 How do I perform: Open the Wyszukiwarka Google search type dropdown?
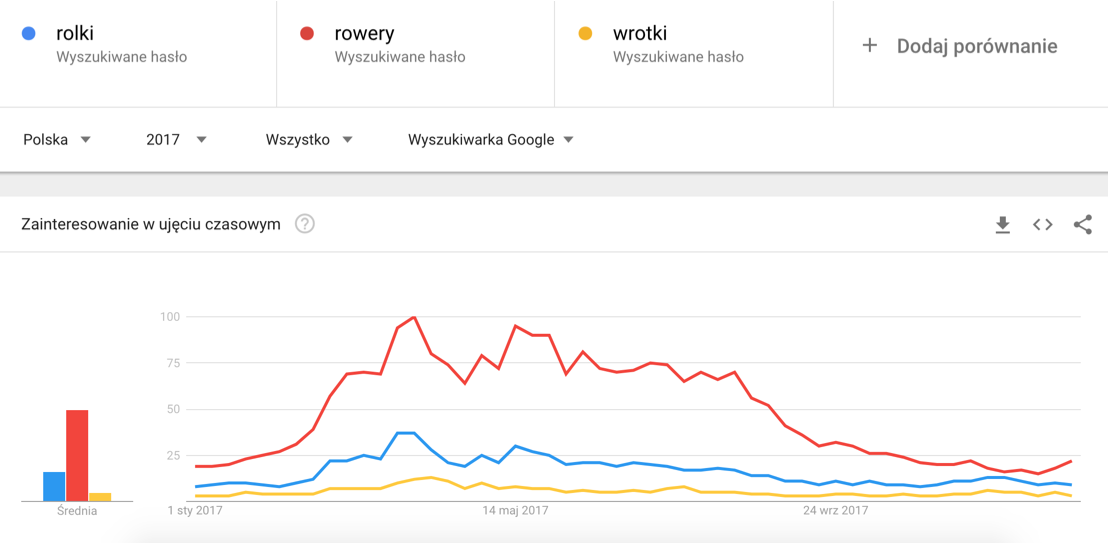click(x=490, y=139)
